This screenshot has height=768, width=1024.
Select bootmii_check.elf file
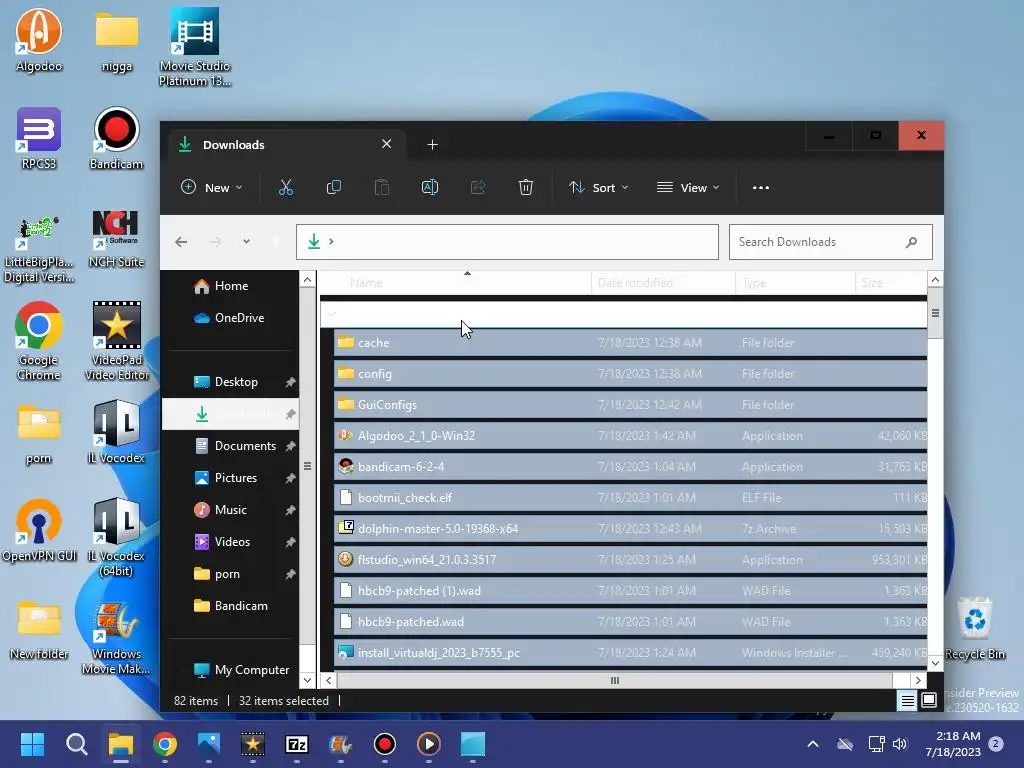point(630,498)
